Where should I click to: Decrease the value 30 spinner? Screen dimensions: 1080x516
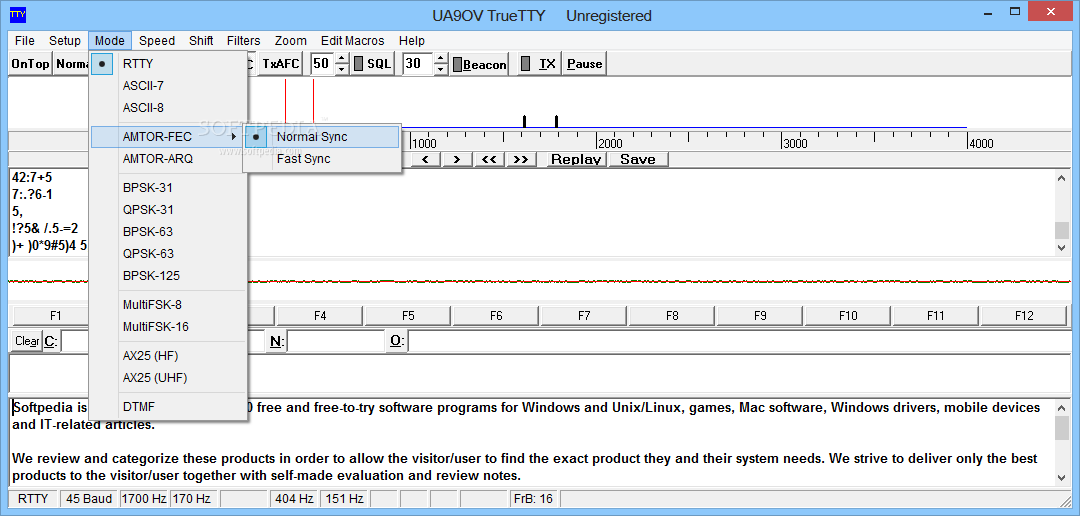[442, 70]
